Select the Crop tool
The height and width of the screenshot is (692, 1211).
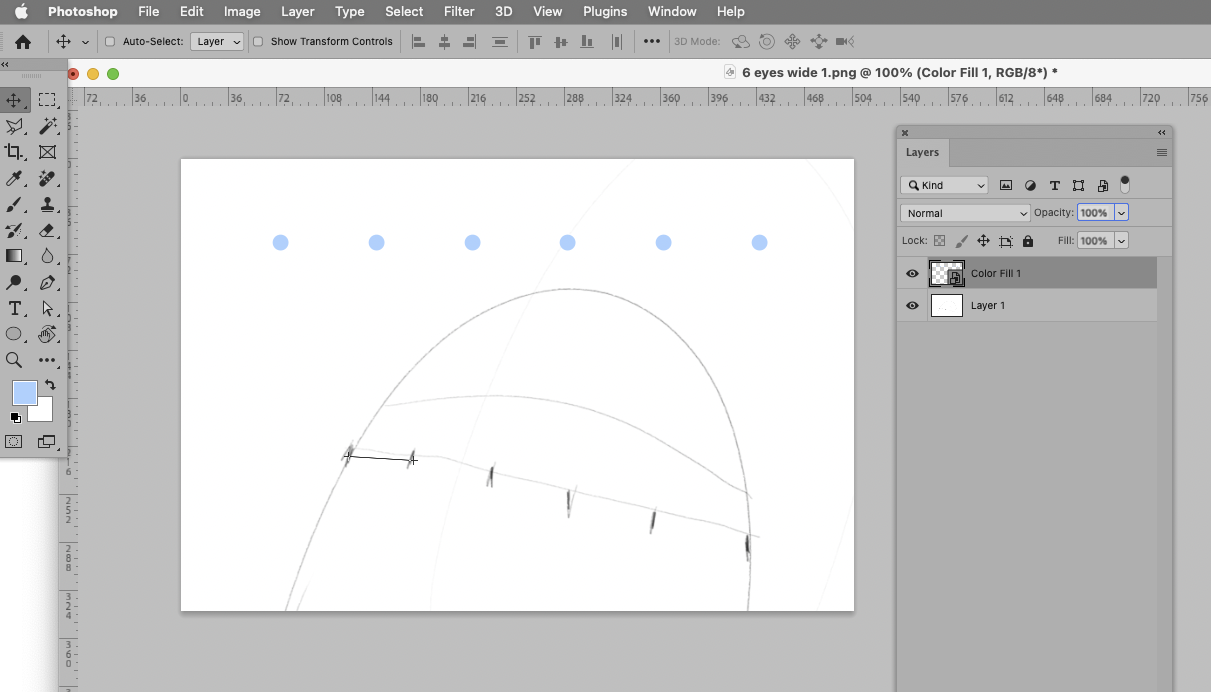[15, 152]
